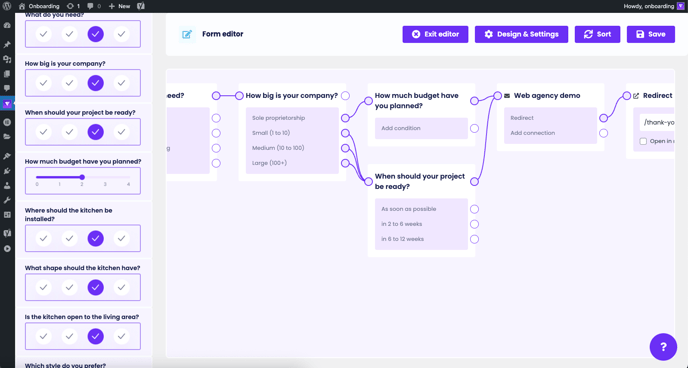
Task: Collapse the WordPress sidebar menu
Action: click(7, 248)
